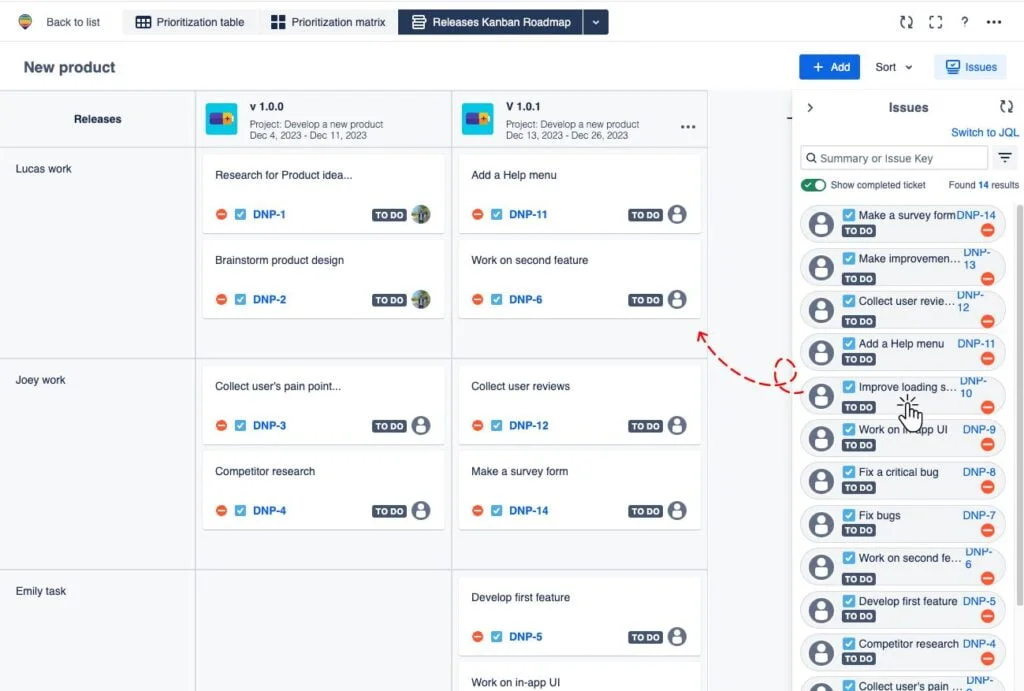Open TO DO status on DNP-12 card

(645, 426)
